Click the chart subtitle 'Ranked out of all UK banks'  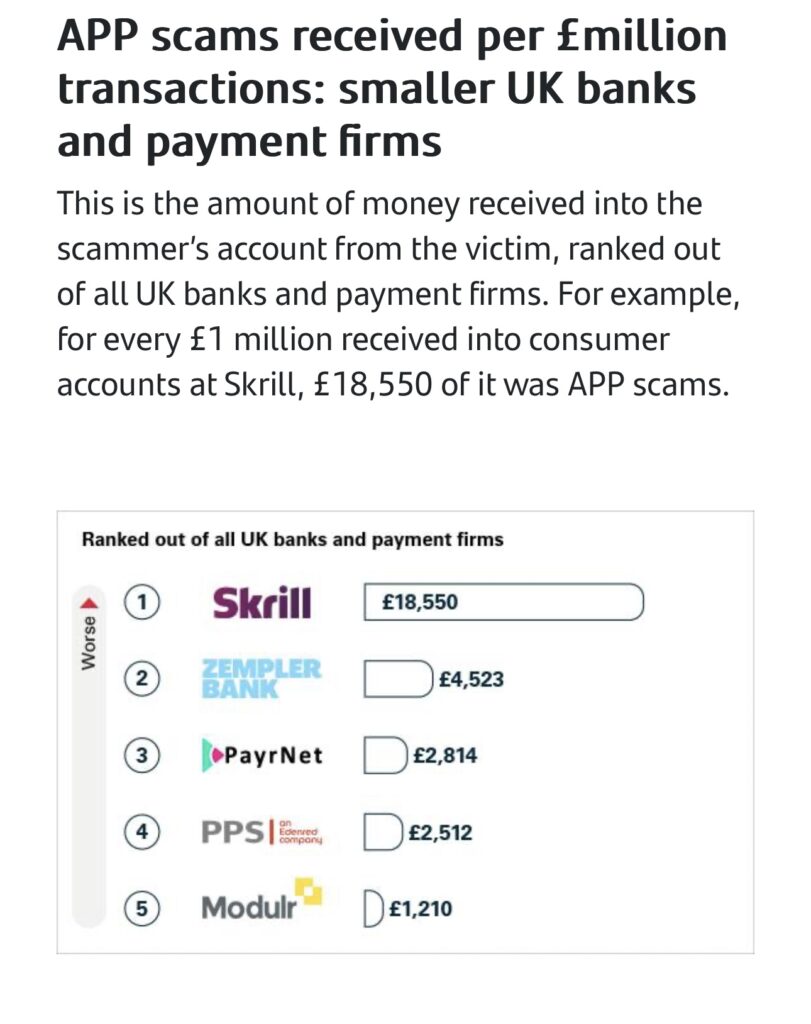(293, 539)
